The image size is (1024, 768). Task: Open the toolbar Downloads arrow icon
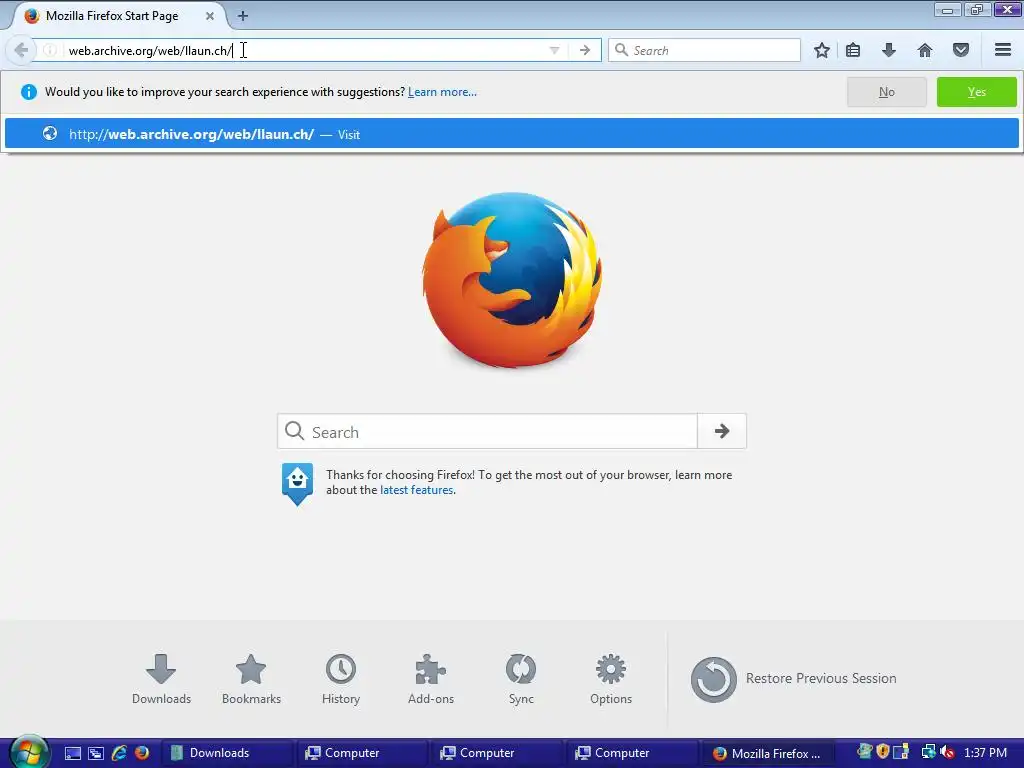tap(889, 50)
